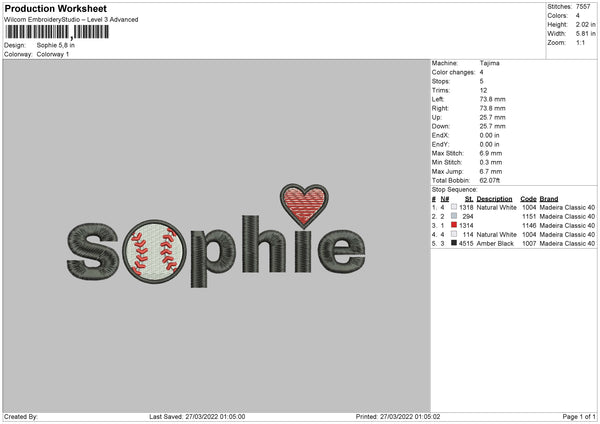600x424 pixels.
Task: Click the 'Color changes' label
Action: 453,72
